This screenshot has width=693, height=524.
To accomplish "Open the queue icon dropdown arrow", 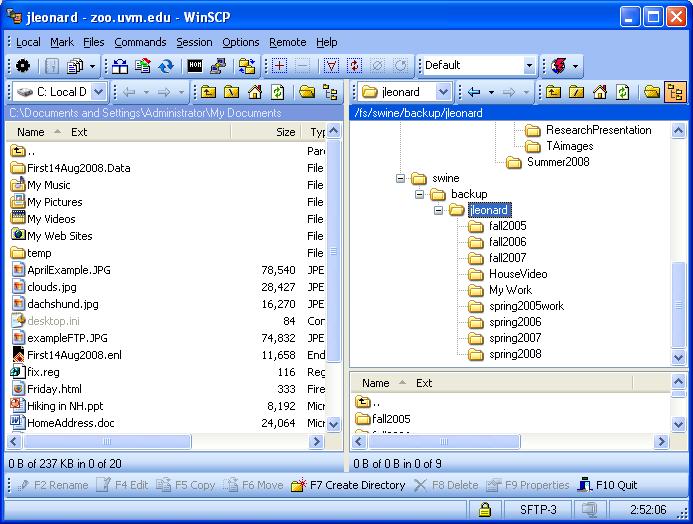I will [x=92, y=66].
